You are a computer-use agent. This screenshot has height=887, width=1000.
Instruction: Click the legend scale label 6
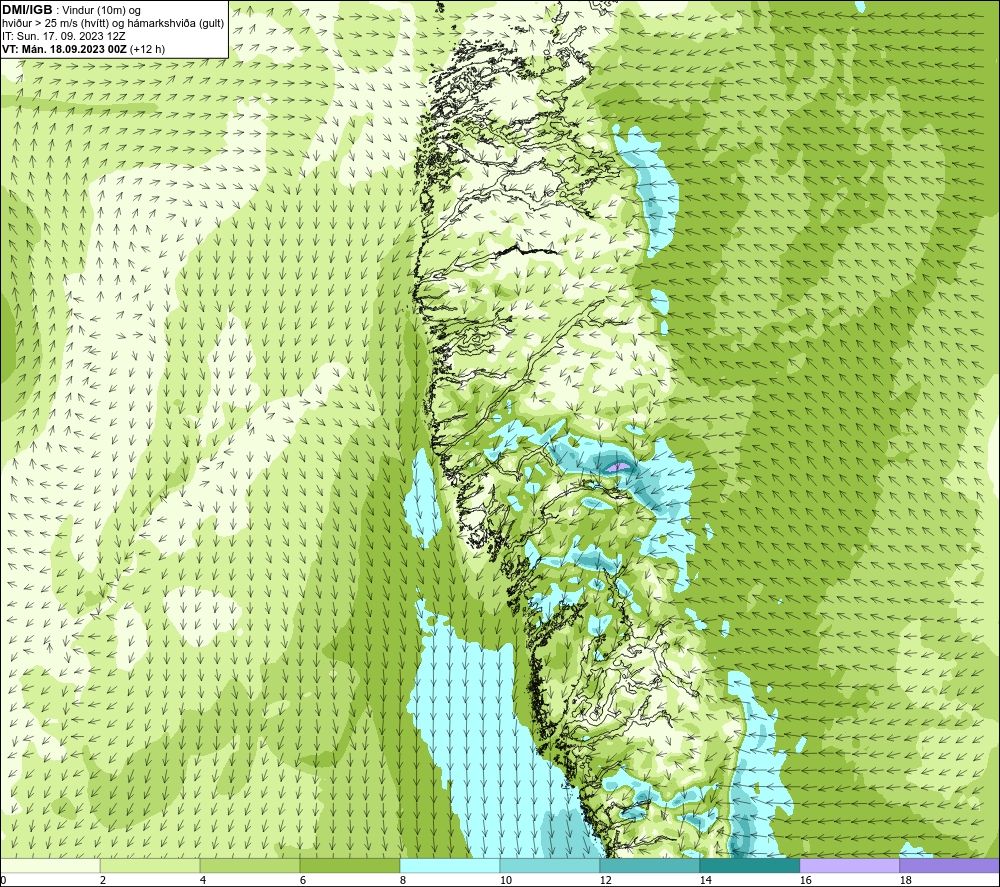coord(303,881)
